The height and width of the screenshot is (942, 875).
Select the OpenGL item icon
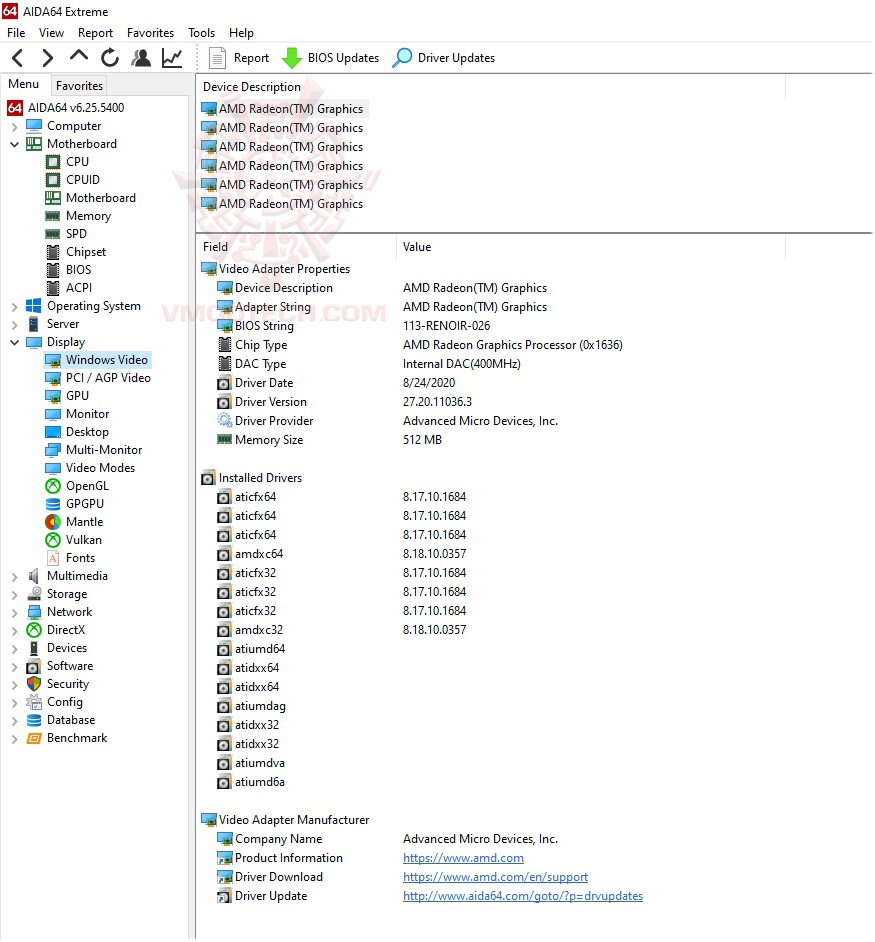pyautogui.click(x=53, y=486)
